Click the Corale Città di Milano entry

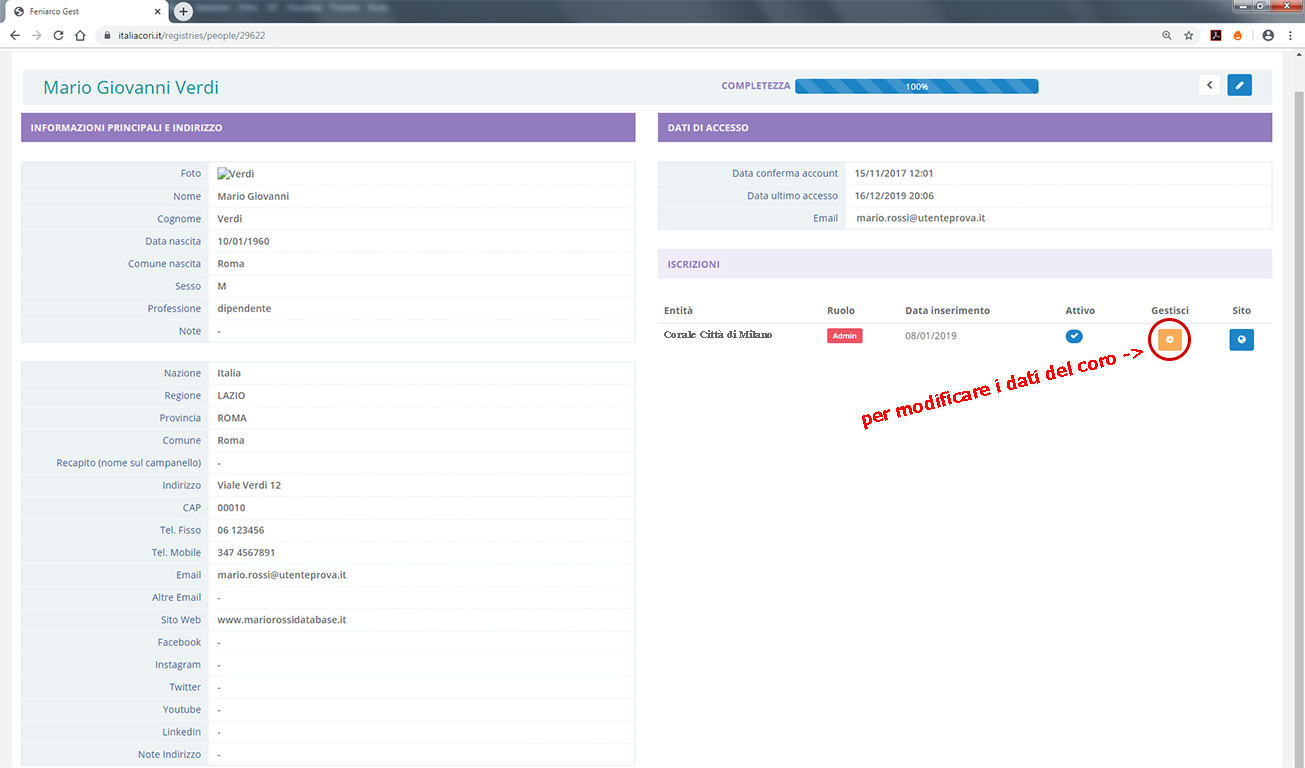(x=717, y=335)
